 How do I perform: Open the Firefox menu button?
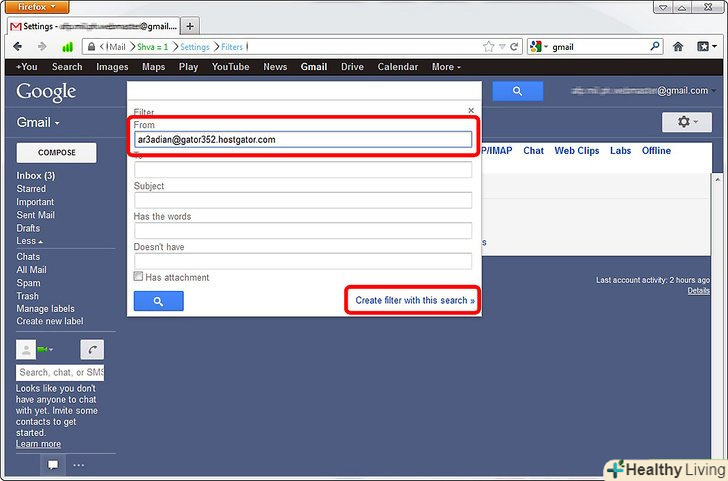coord(37,6)
